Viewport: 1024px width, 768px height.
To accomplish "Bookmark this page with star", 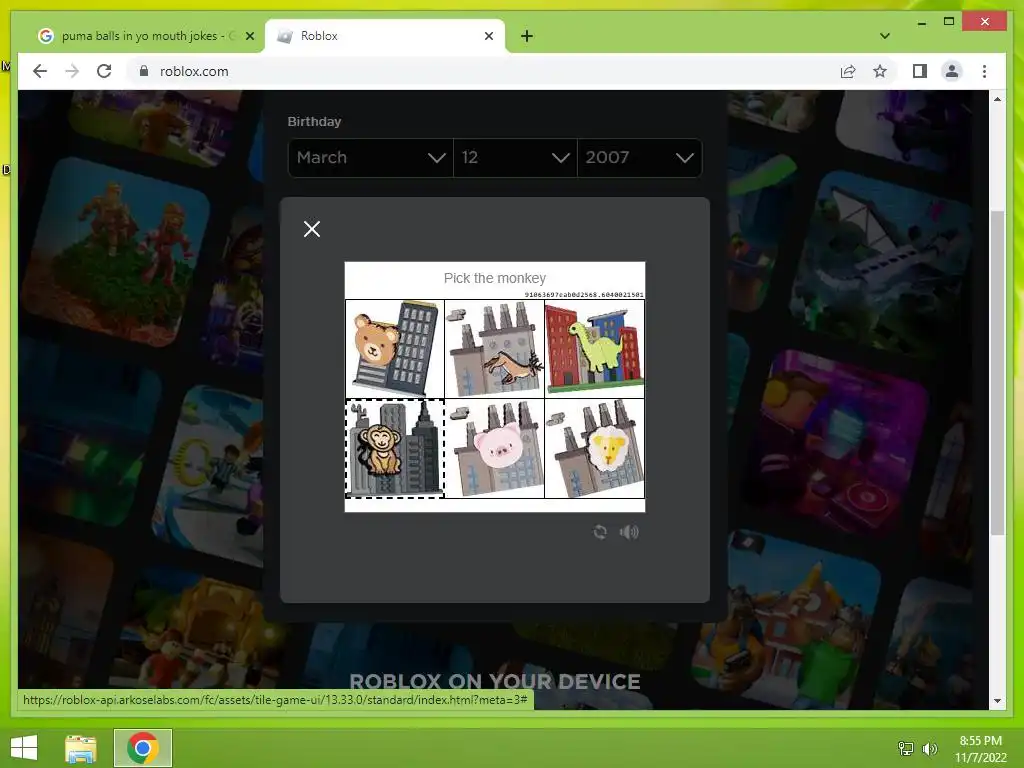I will (880, 71).
